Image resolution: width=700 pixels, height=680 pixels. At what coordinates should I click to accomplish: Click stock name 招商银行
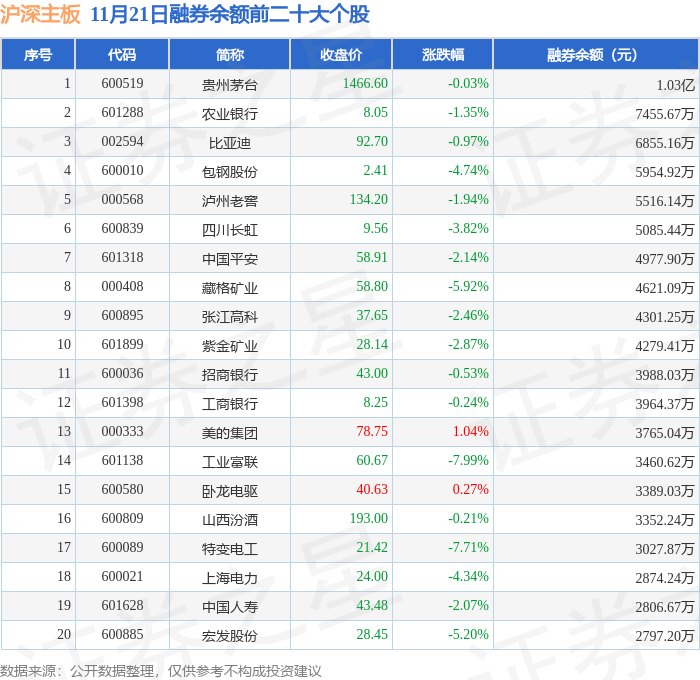point(229,375)
